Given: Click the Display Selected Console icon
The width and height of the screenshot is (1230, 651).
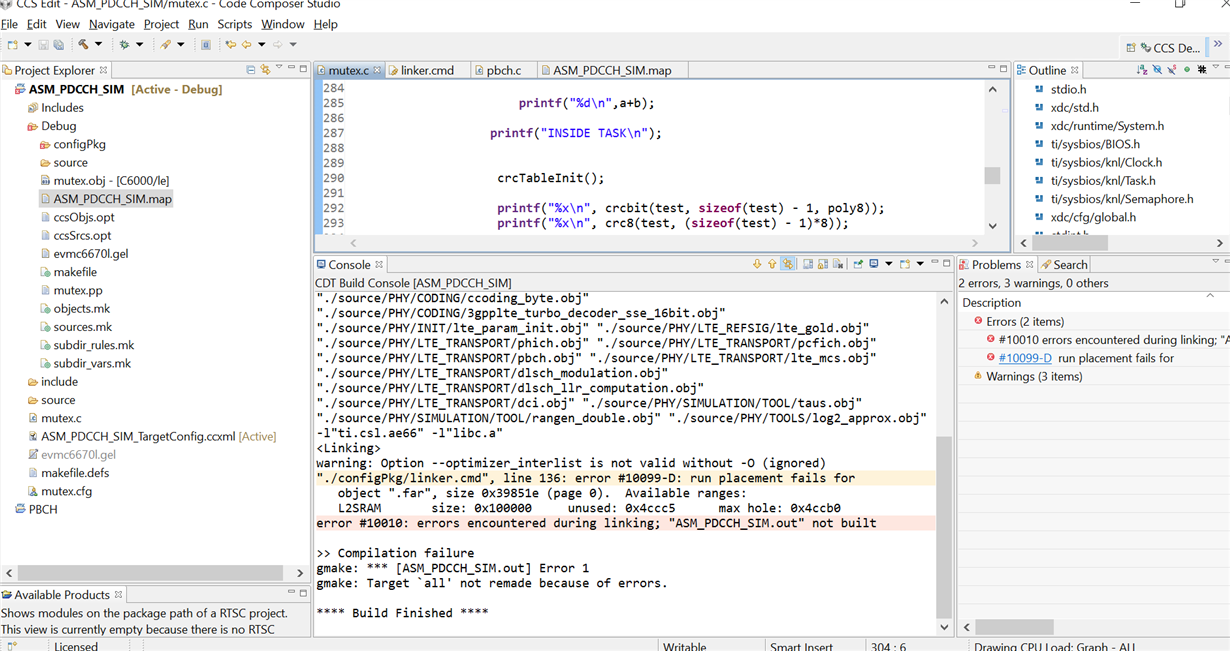Looking at the screenshot, I should pos(874,264).
